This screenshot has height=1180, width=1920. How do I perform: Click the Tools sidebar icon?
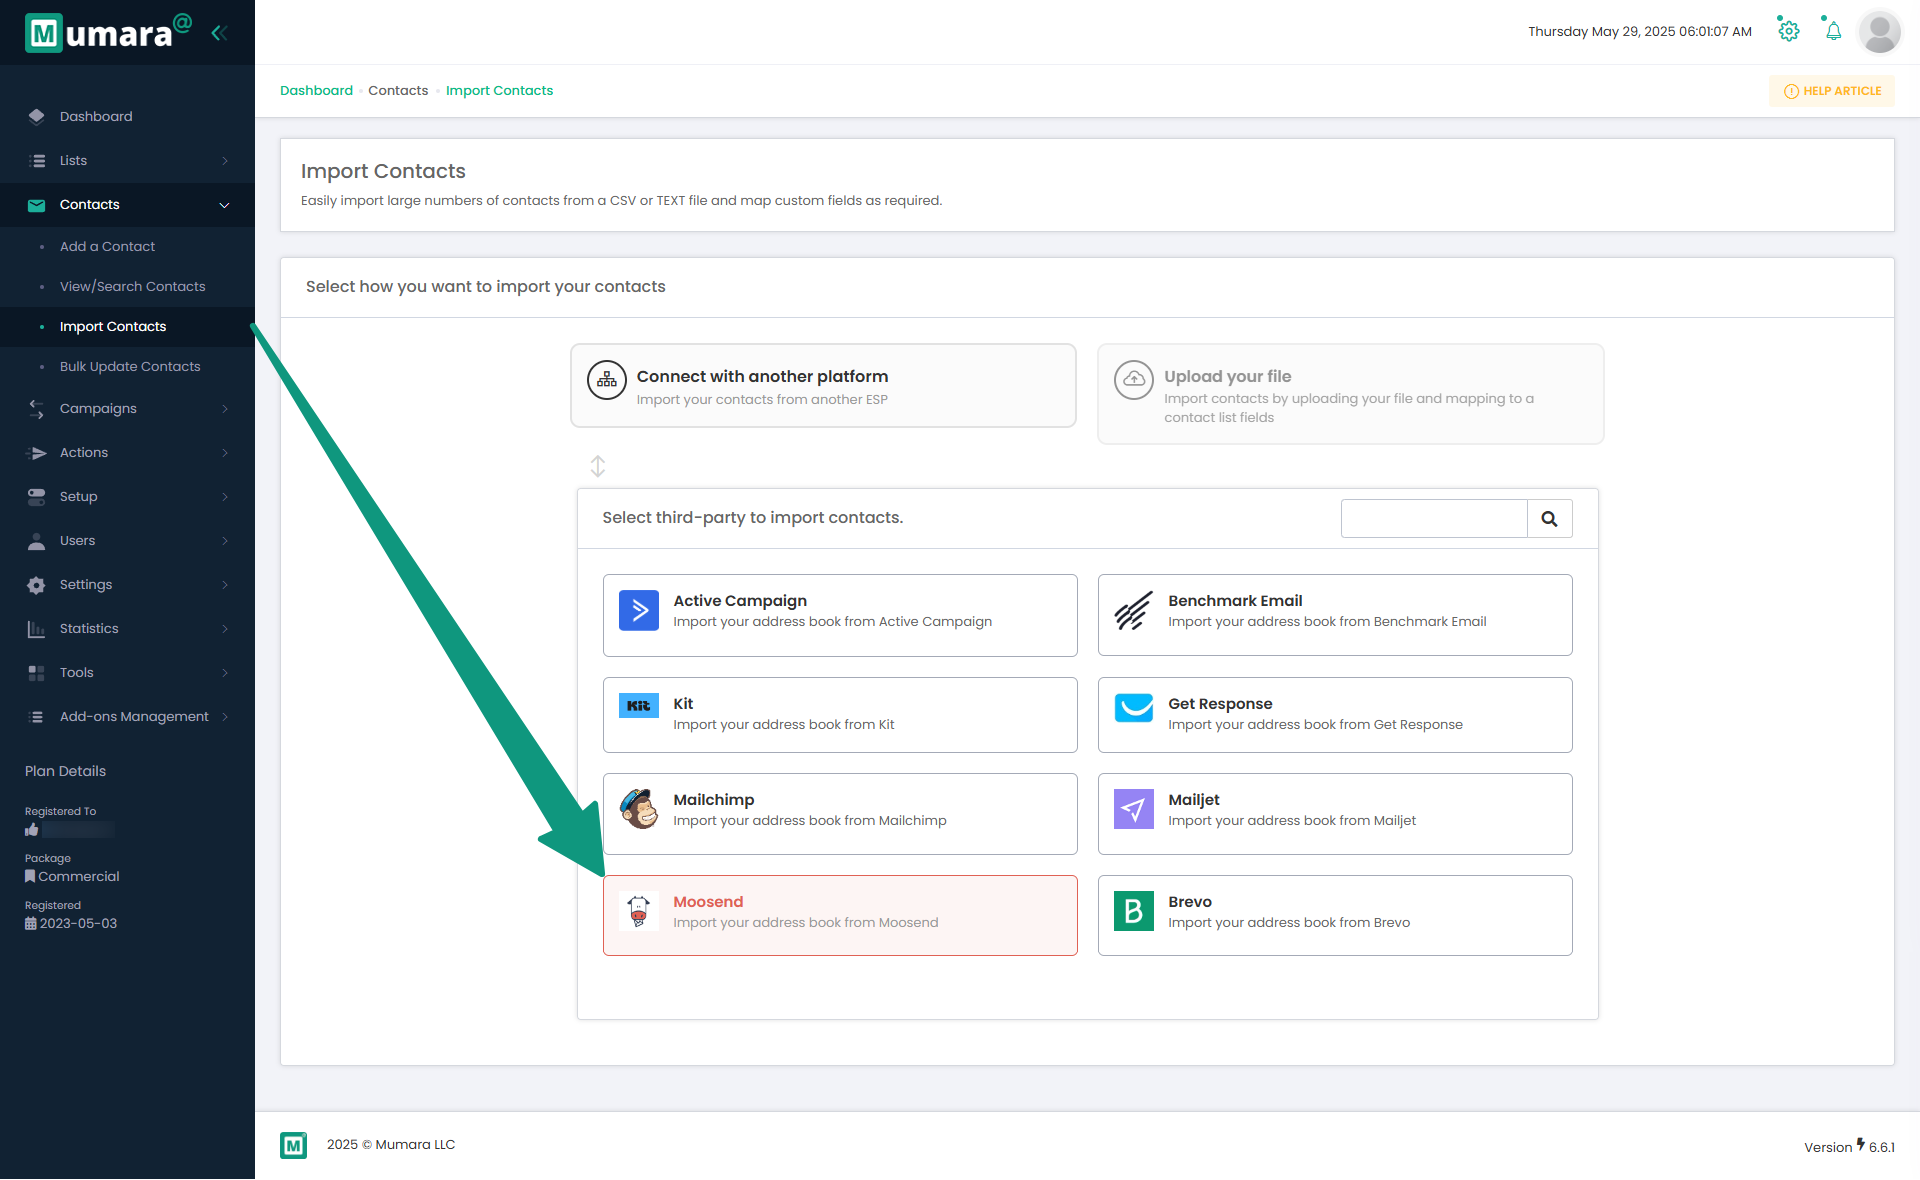(36, 673)
